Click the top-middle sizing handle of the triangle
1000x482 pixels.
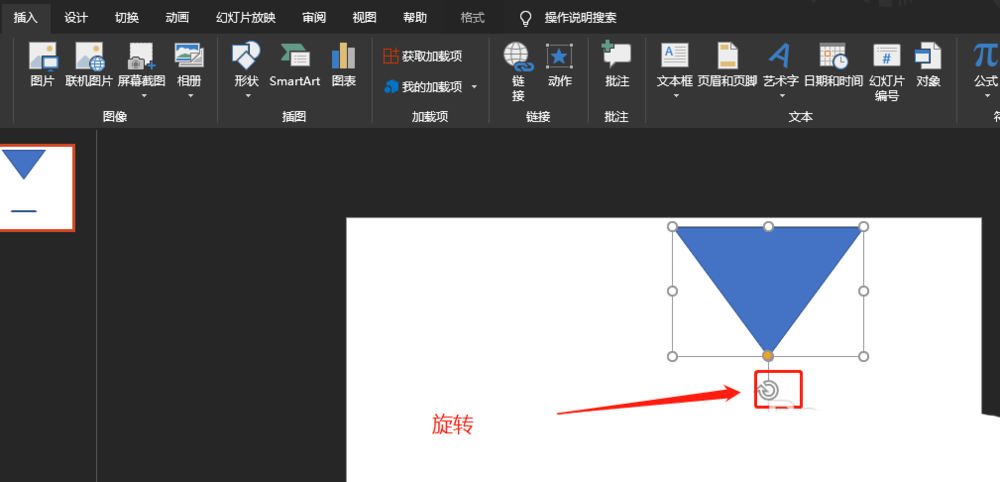(x=768, y=226)
